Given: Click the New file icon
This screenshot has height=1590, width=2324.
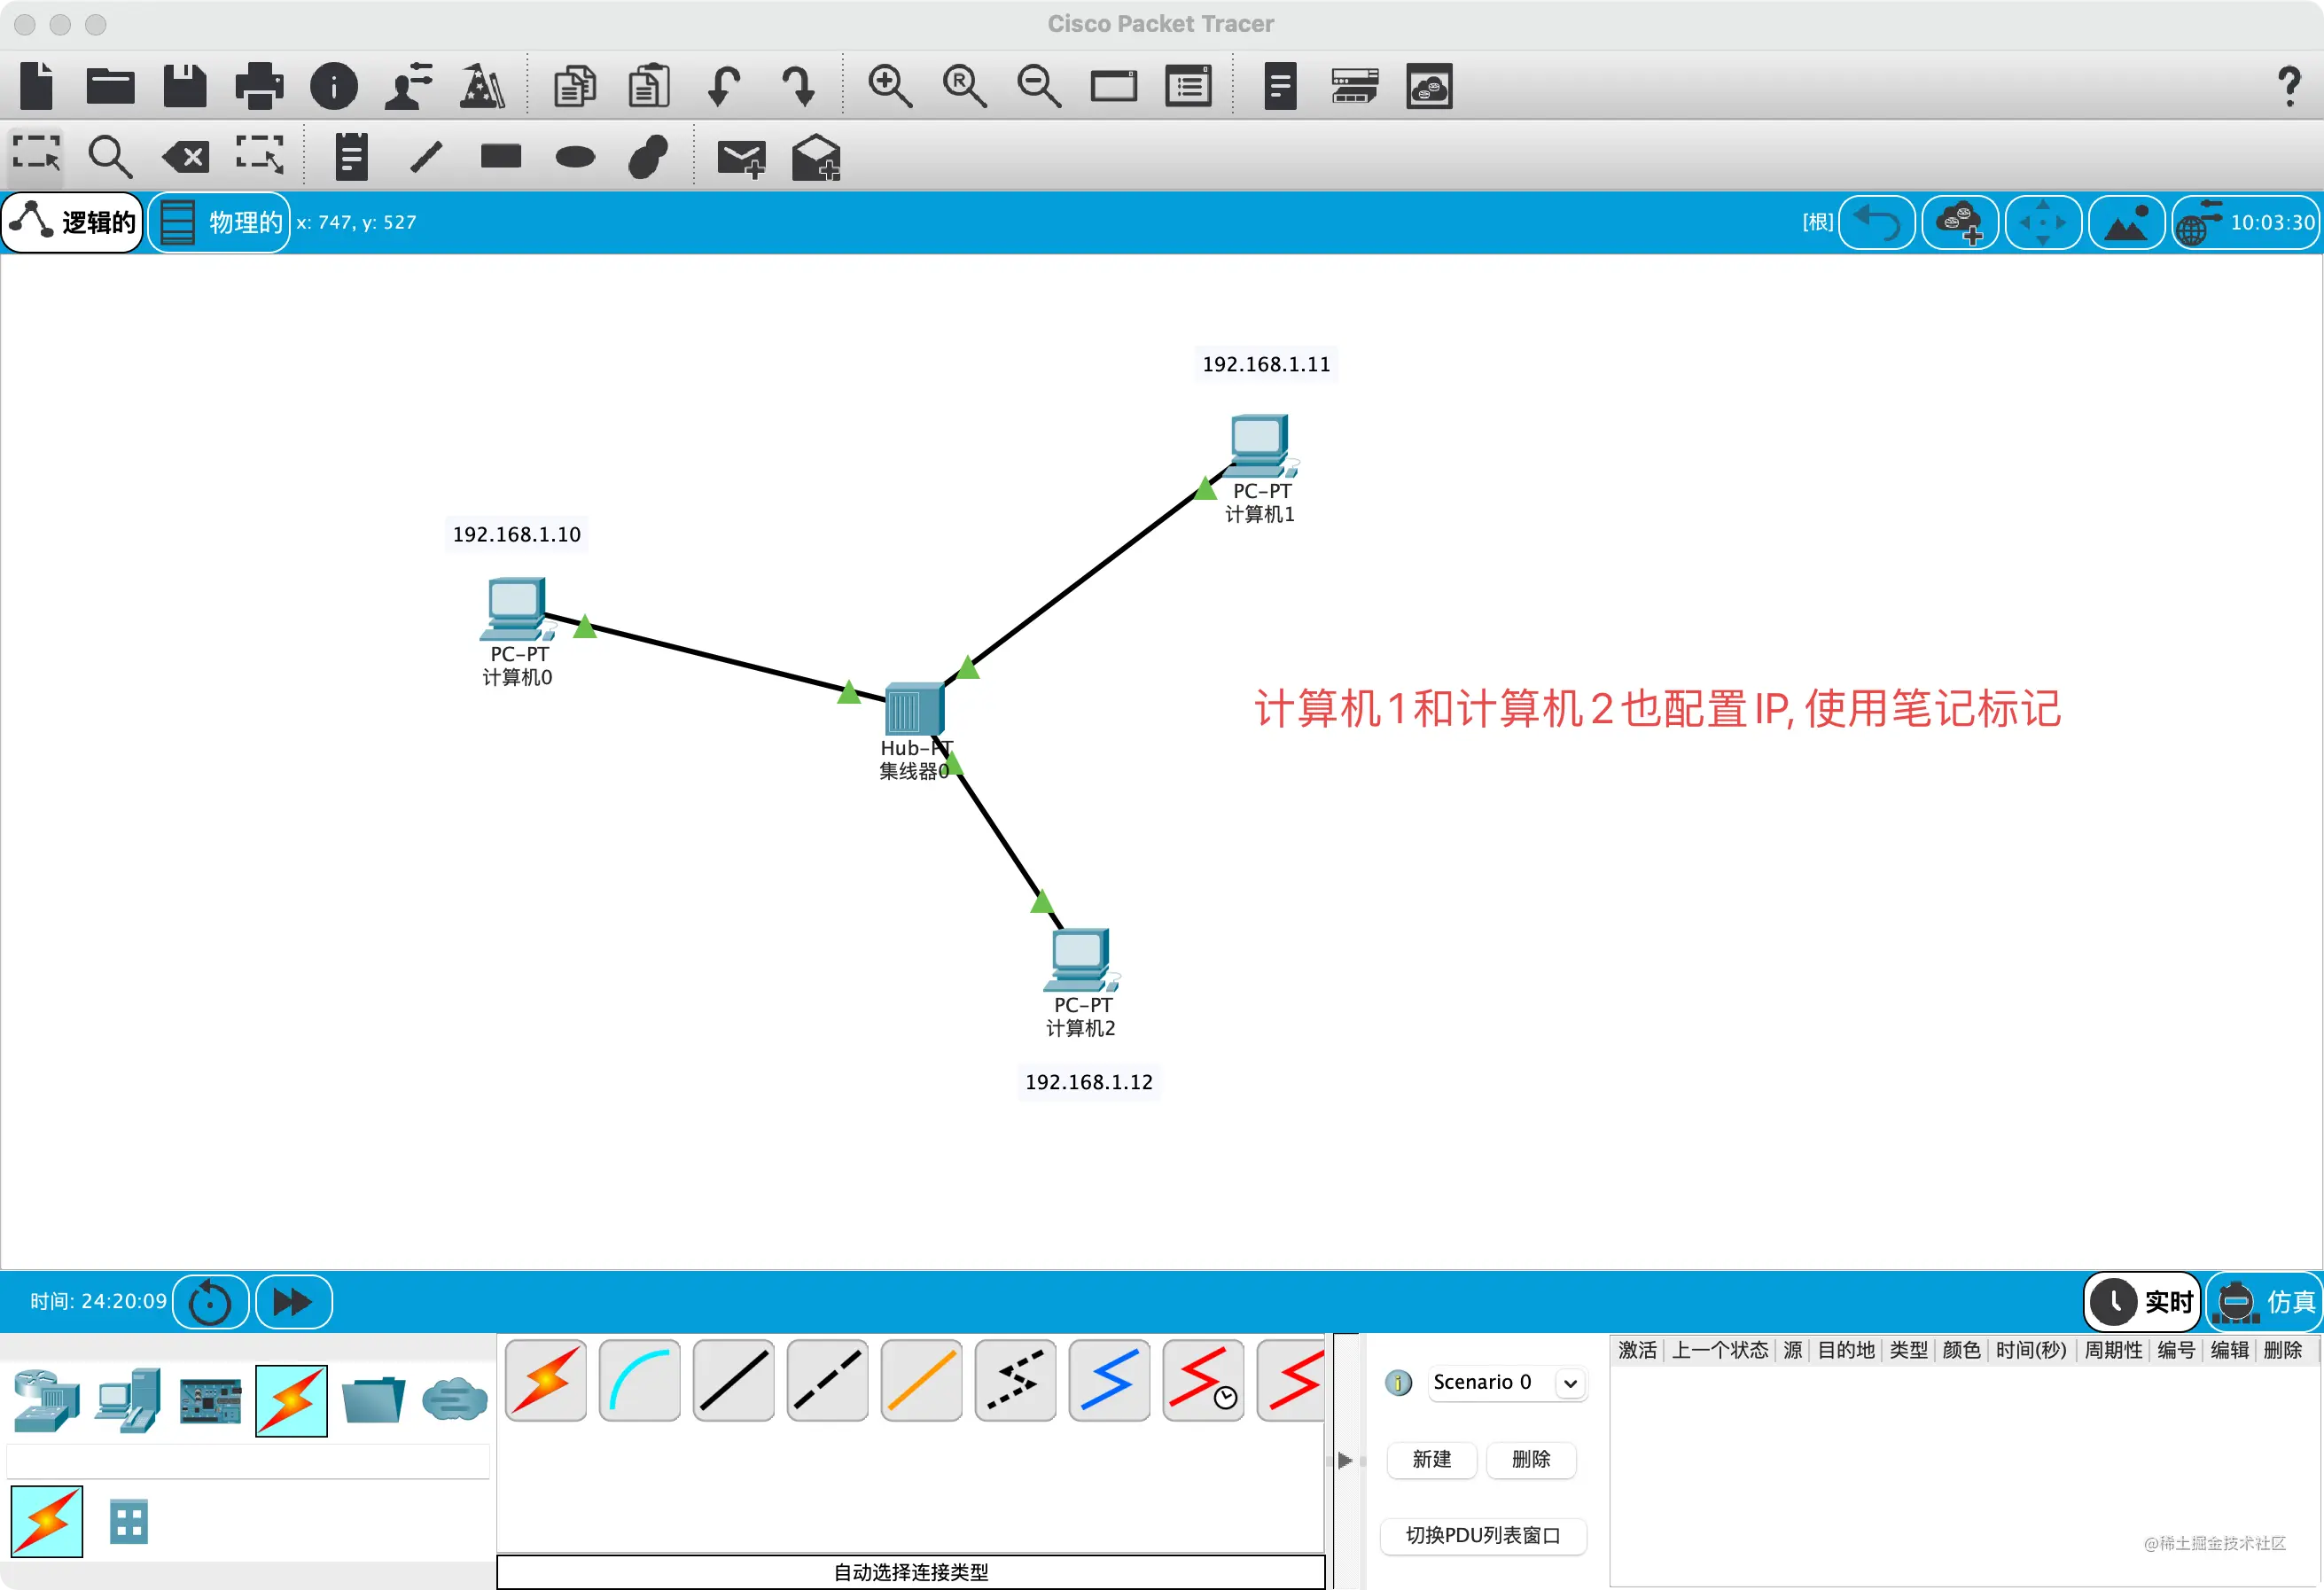Looking at the screenshot, I should [x=36, y=86].
